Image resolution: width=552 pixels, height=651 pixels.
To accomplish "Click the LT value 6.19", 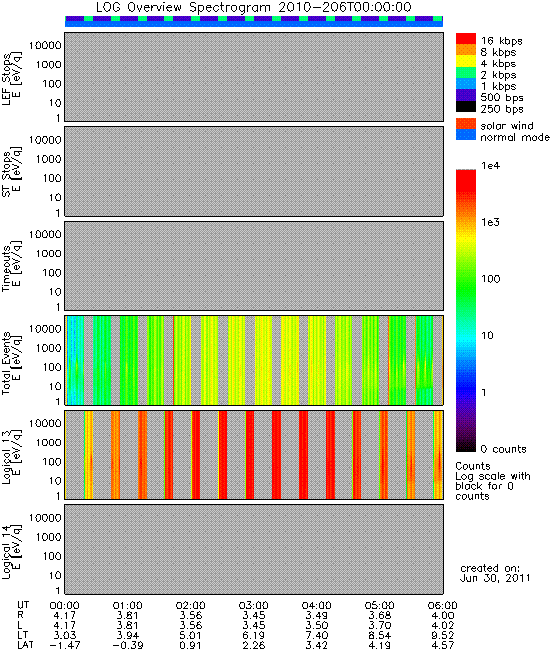I will [254, 636].
